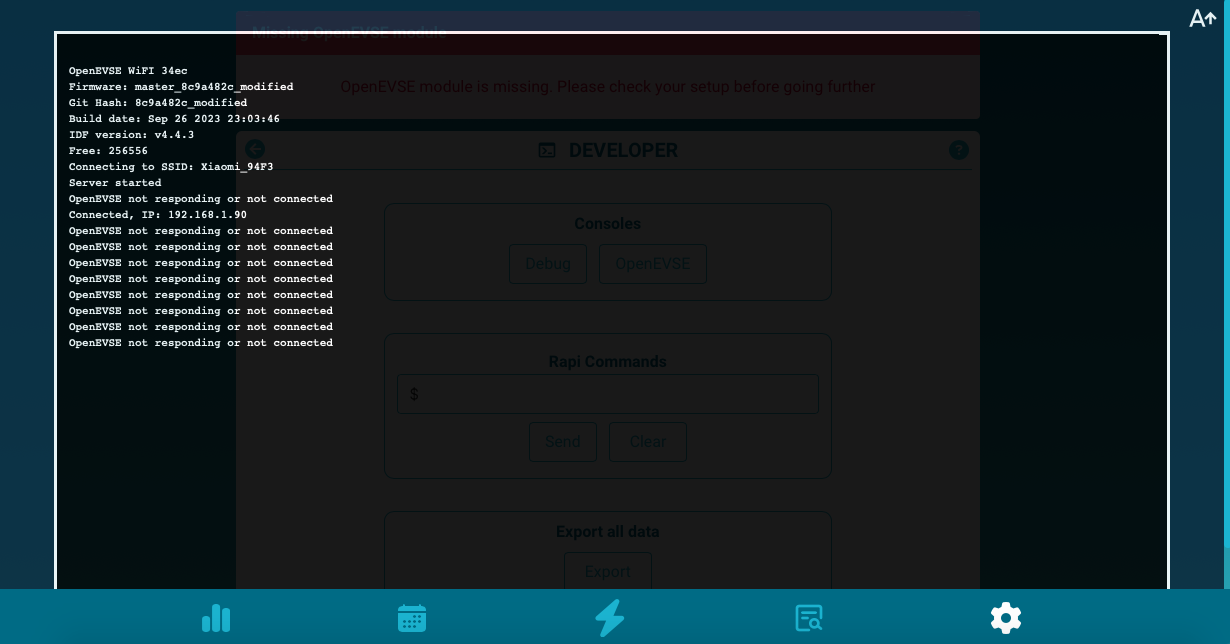Select the 'Firmware: master_8c9a482c_modified' line
Viewport: 1230px width, 644px height.
pos(181,87)
